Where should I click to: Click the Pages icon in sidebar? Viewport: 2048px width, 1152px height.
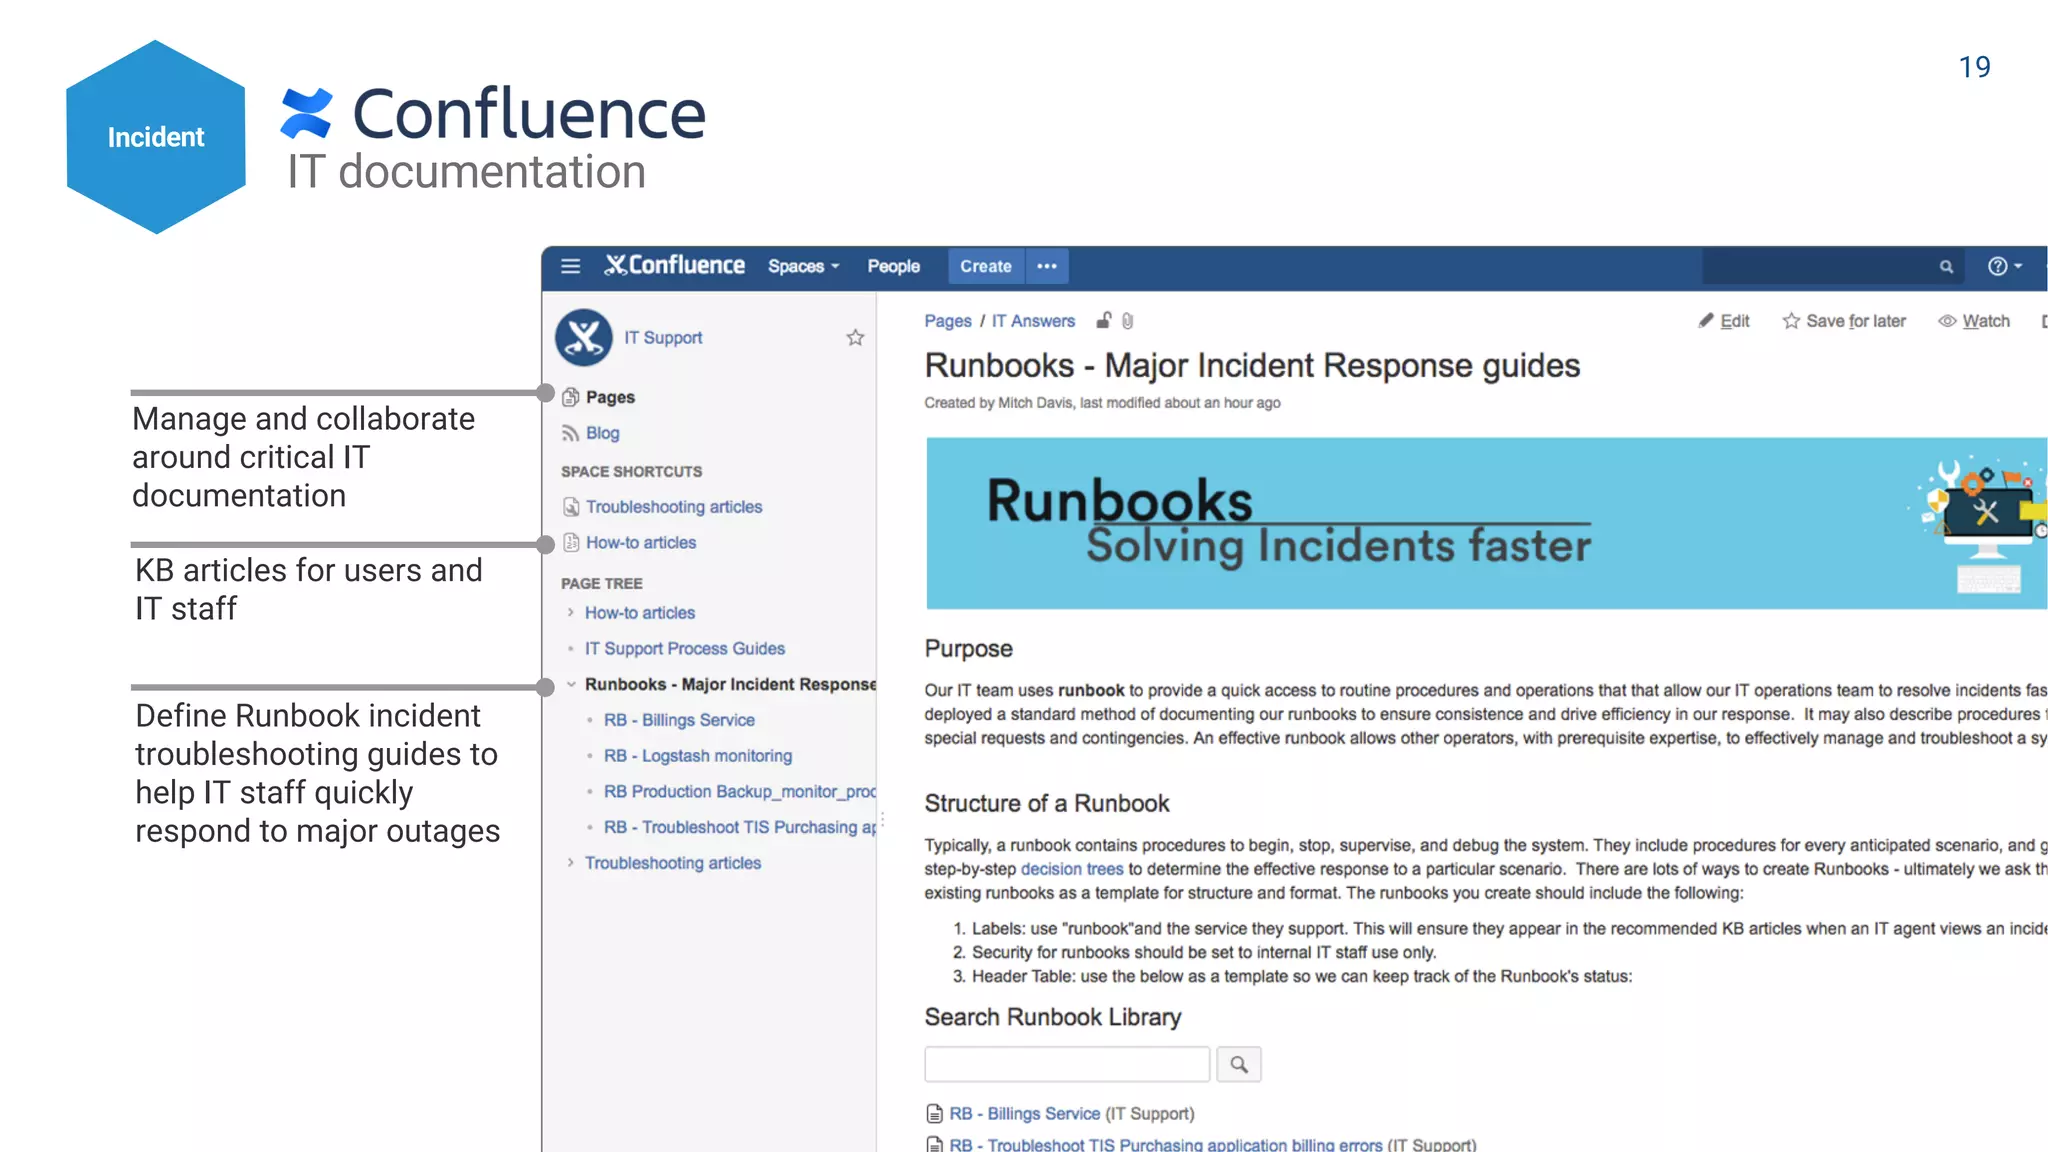[x=571, y=397]
